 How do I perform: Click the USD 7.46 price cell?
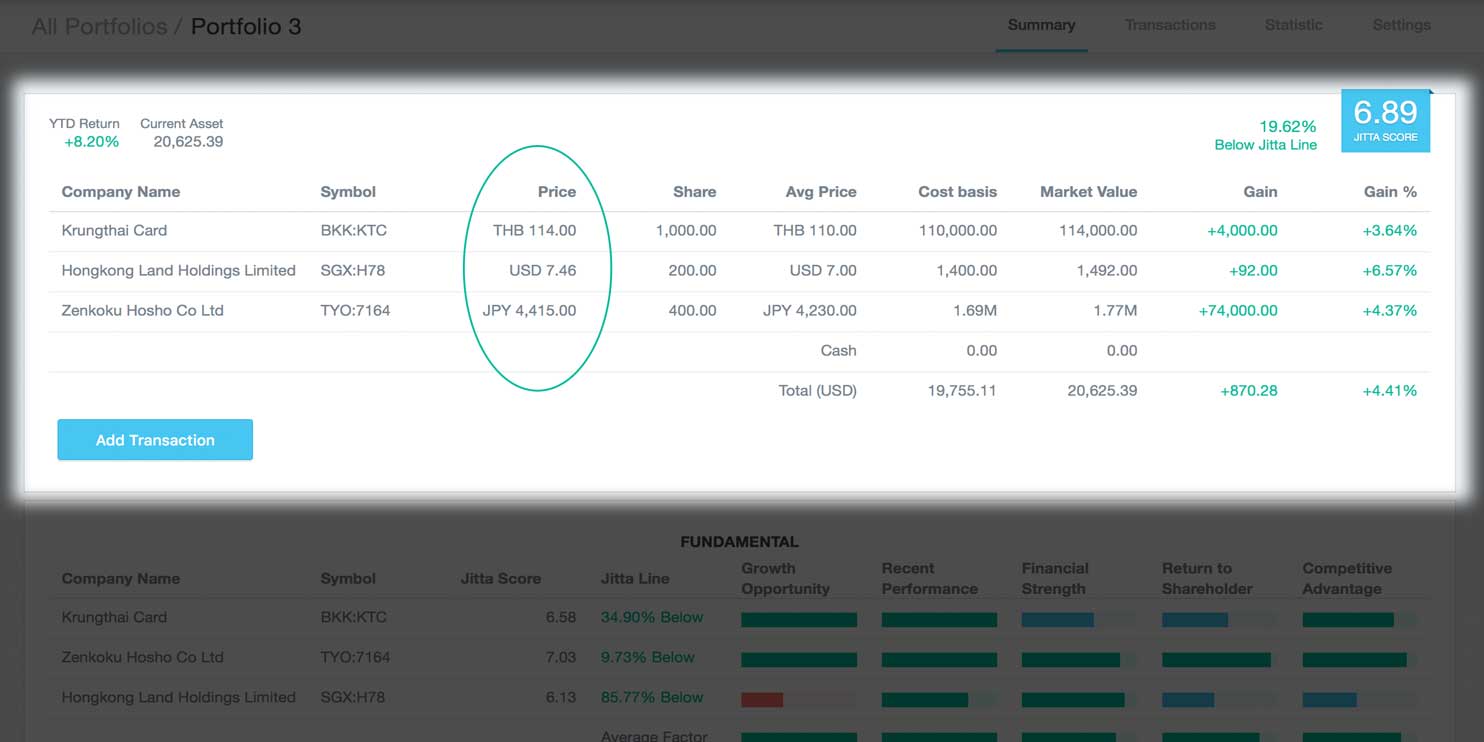pos(541,271)
